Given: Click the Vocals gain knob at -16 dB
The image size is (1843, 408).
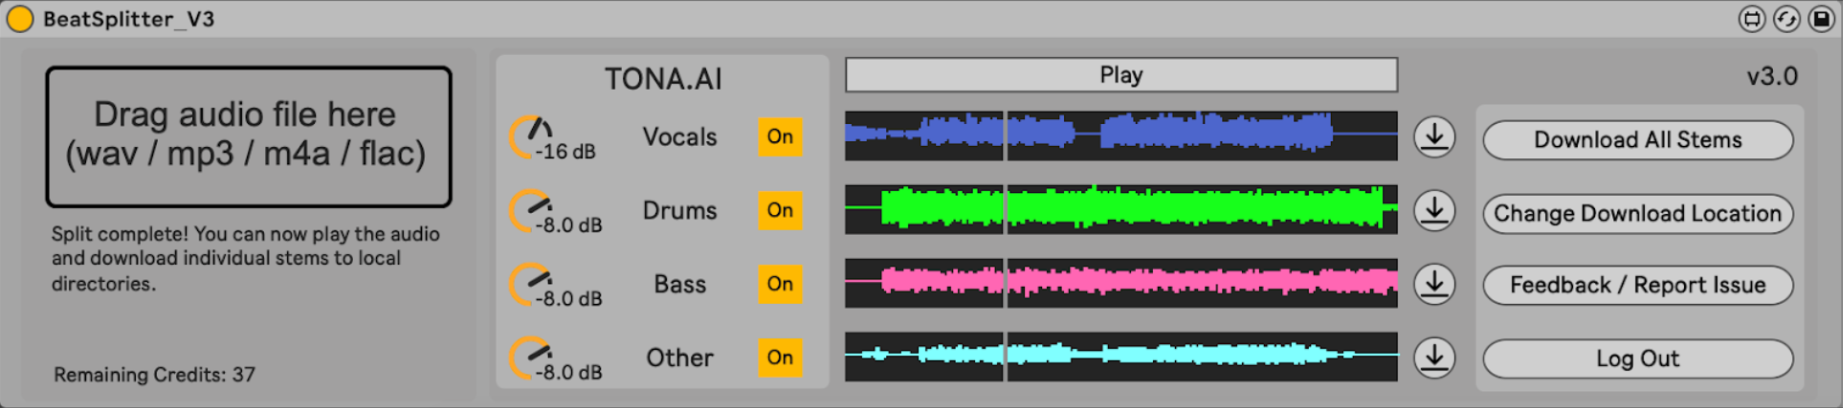Looking at the screenshot, I should click(530, 137).
